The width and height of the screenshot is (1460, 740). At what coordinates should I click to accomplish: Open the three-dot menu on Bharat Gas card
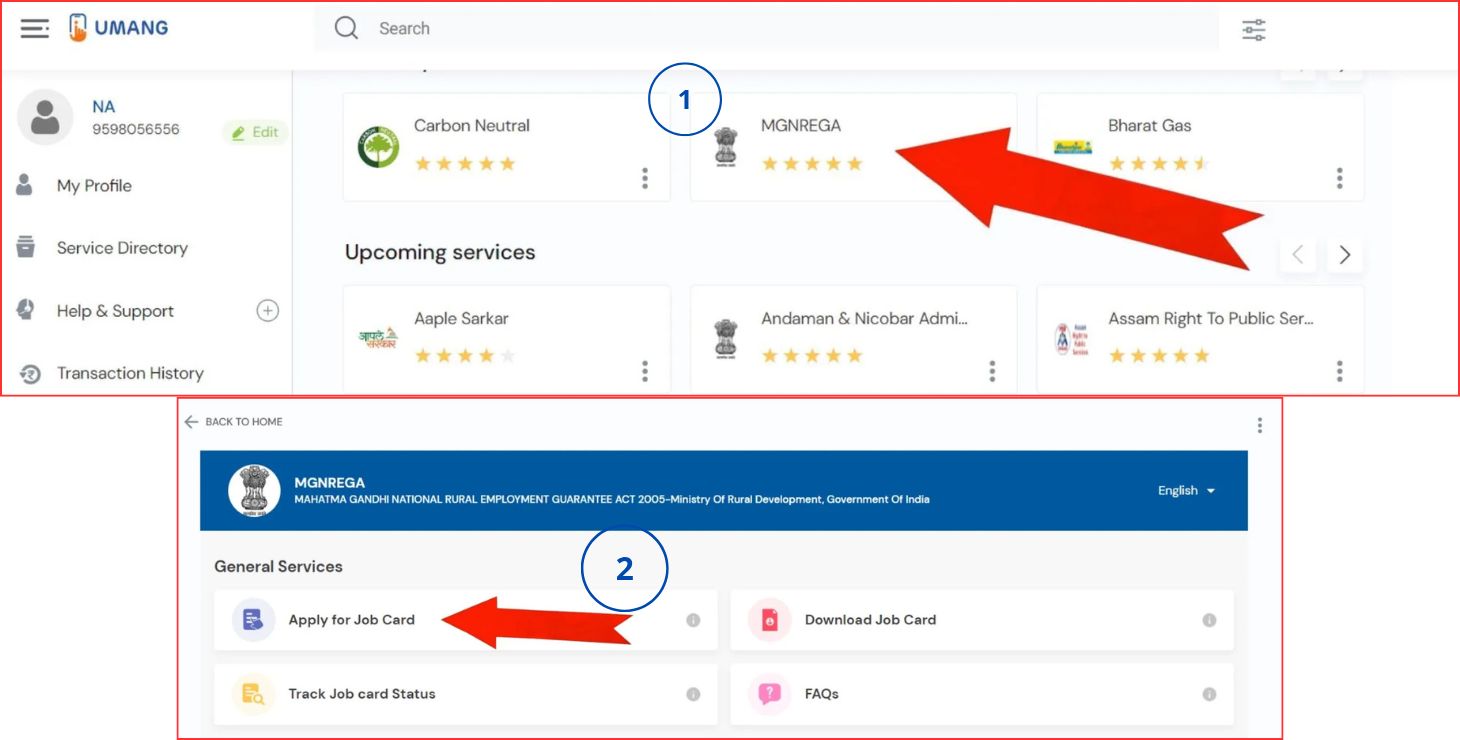tap(1339, 178)
